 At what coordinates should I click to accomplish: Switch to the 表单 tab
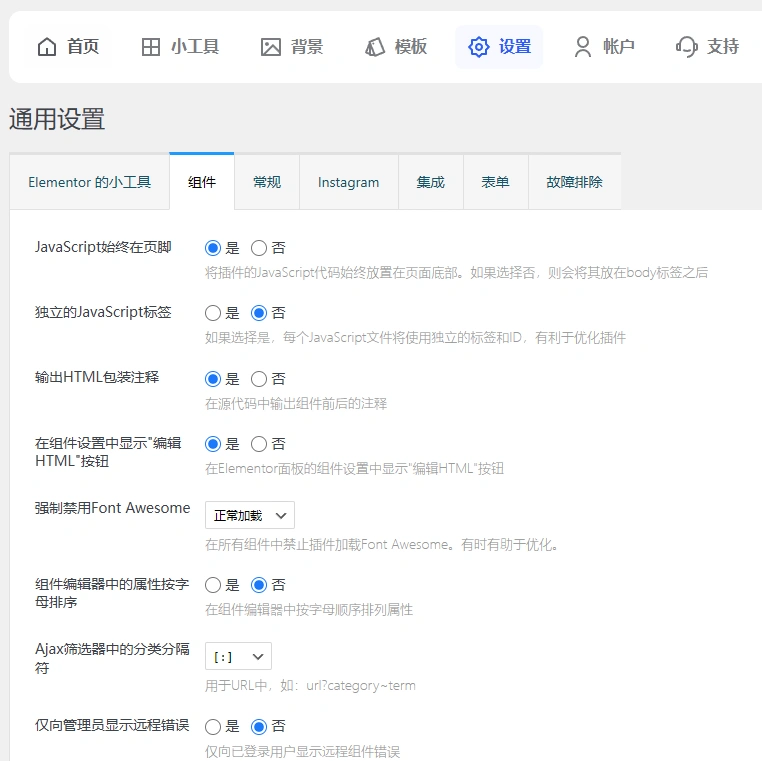496,182
